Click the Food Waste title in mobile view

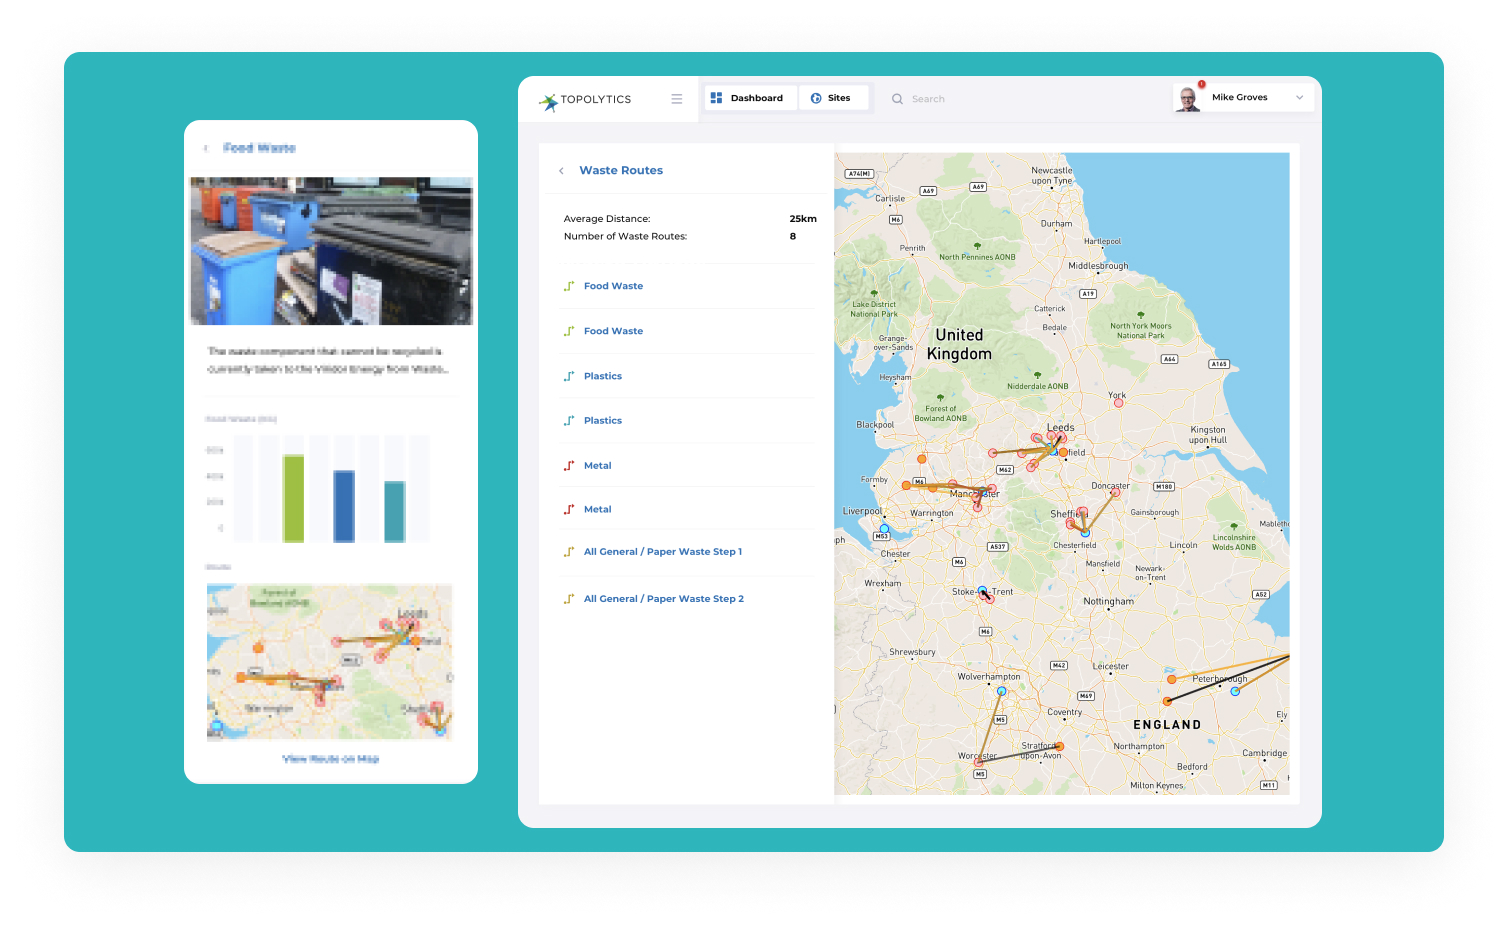[259, 148]
